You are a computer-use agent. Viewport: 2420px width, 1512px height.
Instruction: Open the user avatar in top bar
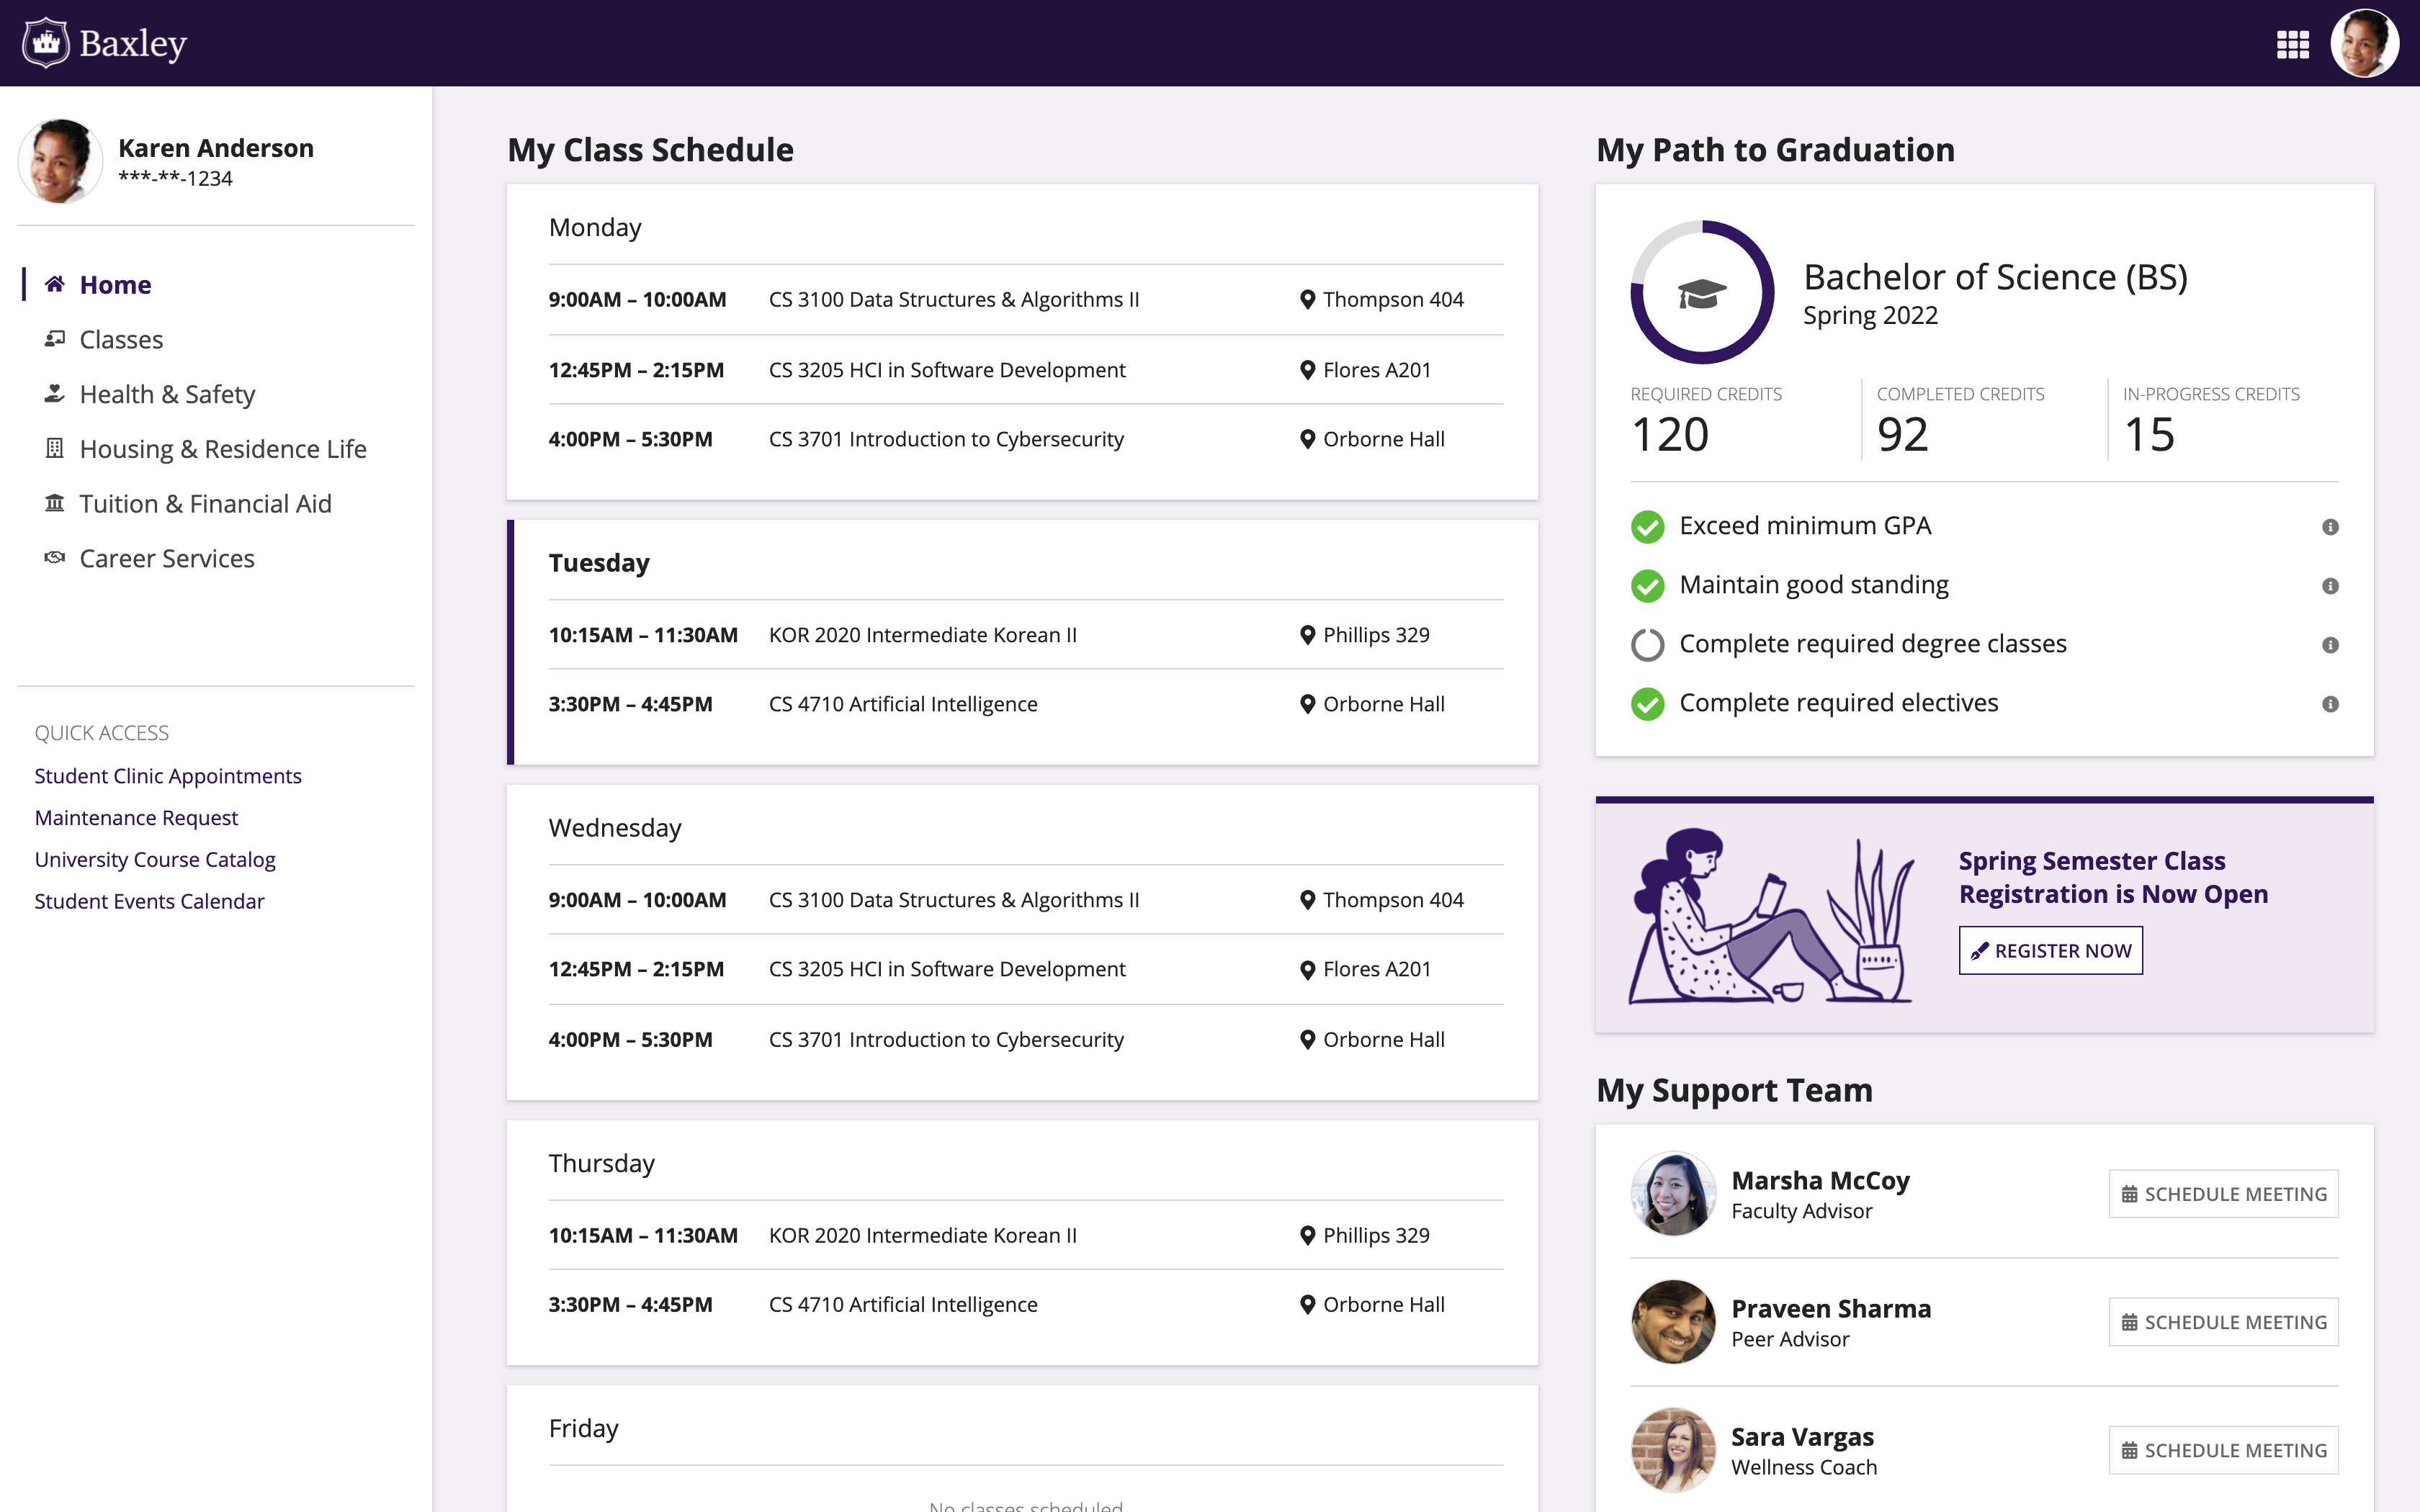2364,43
